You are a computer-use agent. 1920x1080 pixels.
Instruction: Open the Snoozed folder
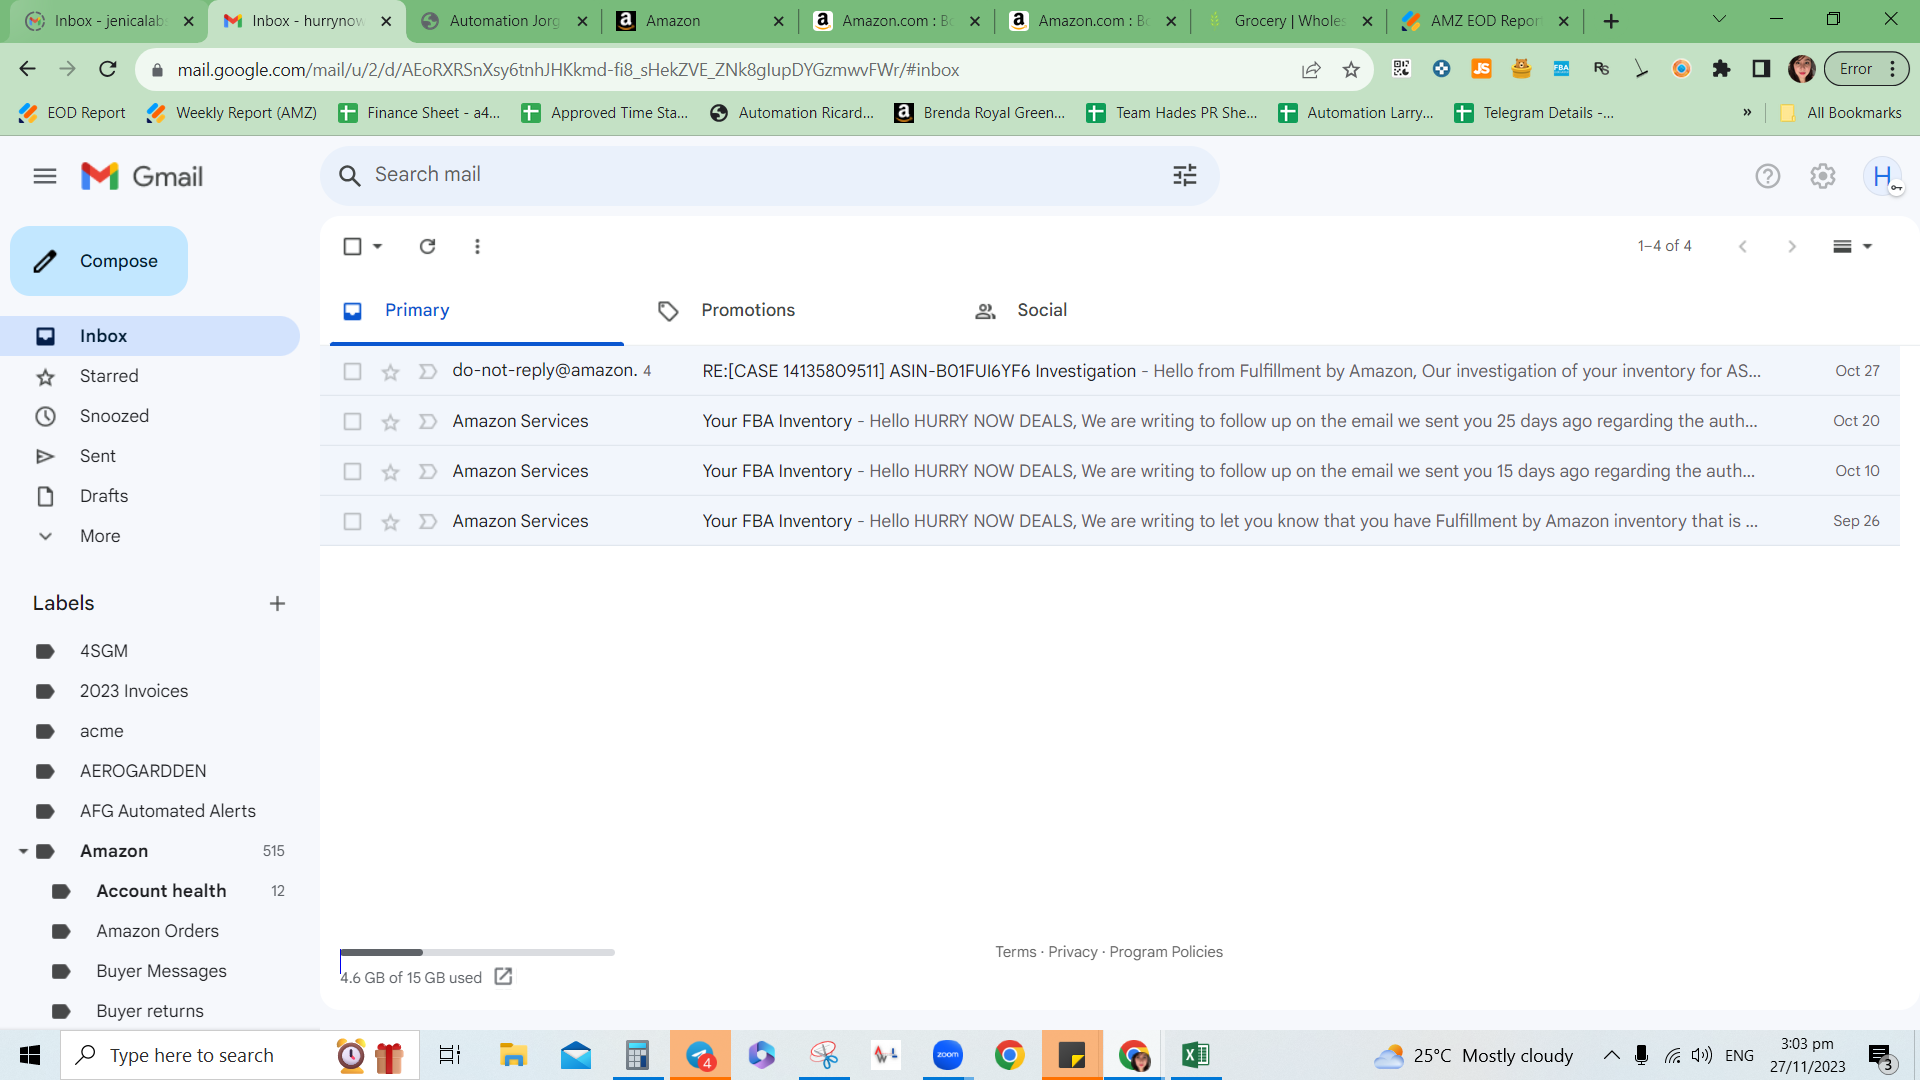[150, 416]
